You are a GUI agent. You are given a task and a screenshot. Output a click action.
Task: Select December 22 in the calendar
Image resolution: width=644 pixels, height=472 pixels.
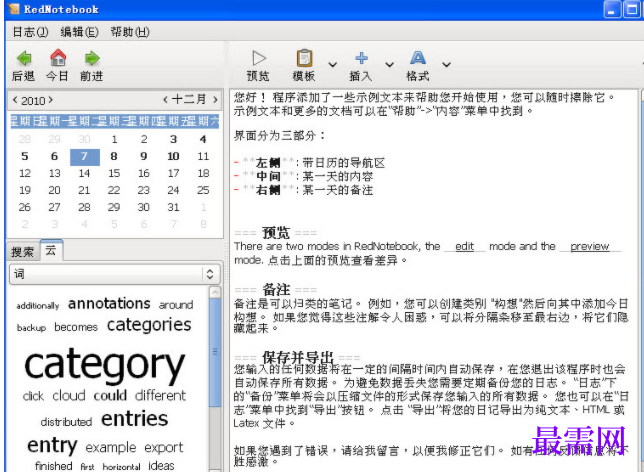point(114,190)
